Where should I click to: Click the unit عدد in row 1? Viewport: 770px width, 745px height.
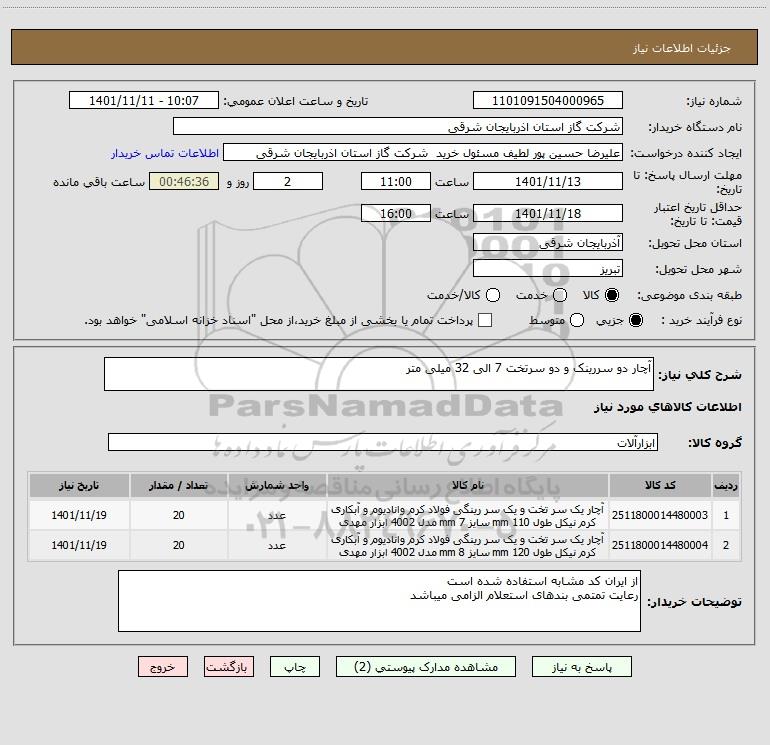pyautogui.click(x=277, y=515)
